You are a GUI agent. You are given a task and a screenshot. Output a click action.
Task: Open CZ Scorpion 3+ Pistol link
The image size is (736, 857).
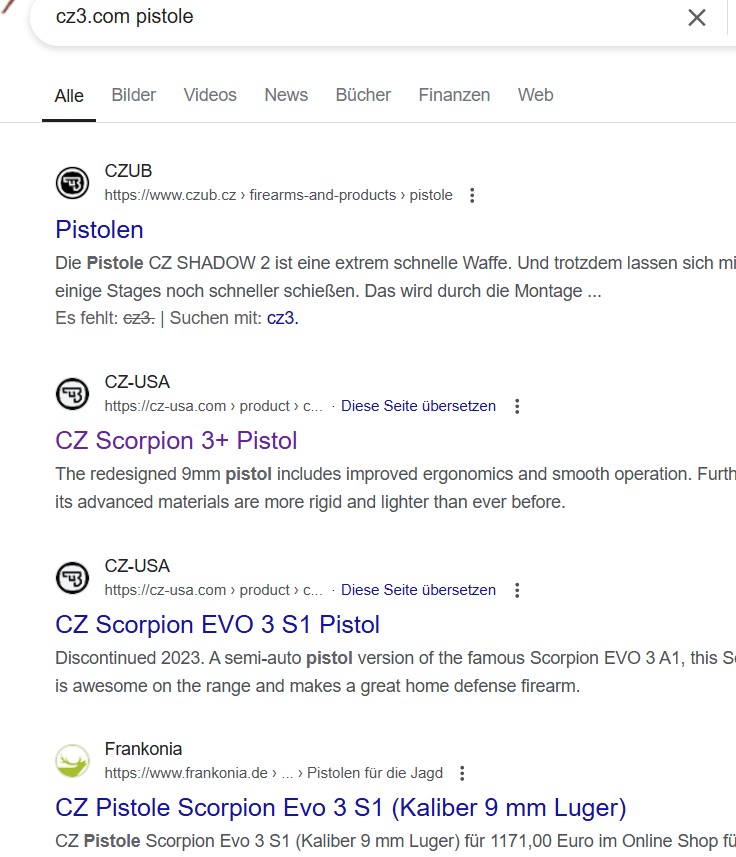pyautogui.click(x=176, y=441)
